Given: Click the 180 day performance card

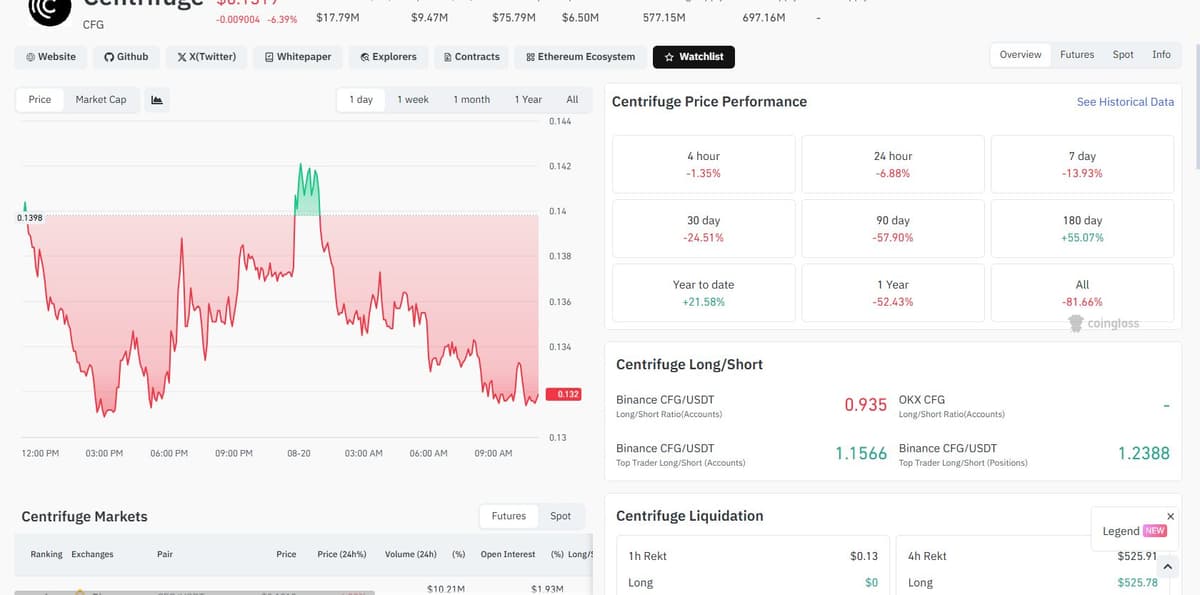Looking at the screenshot, I should click(1082, 228).
